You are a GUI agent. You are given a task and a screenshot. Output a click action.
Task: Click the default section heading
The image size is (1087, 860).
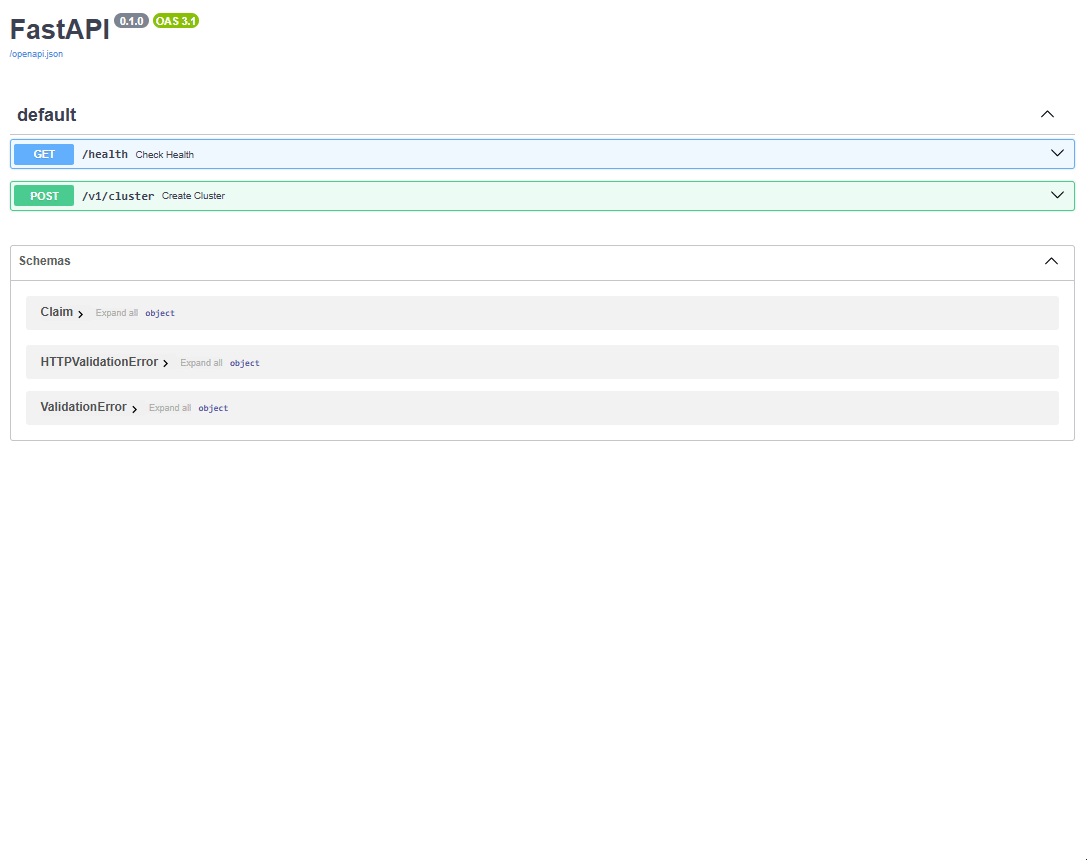(46, 115)
